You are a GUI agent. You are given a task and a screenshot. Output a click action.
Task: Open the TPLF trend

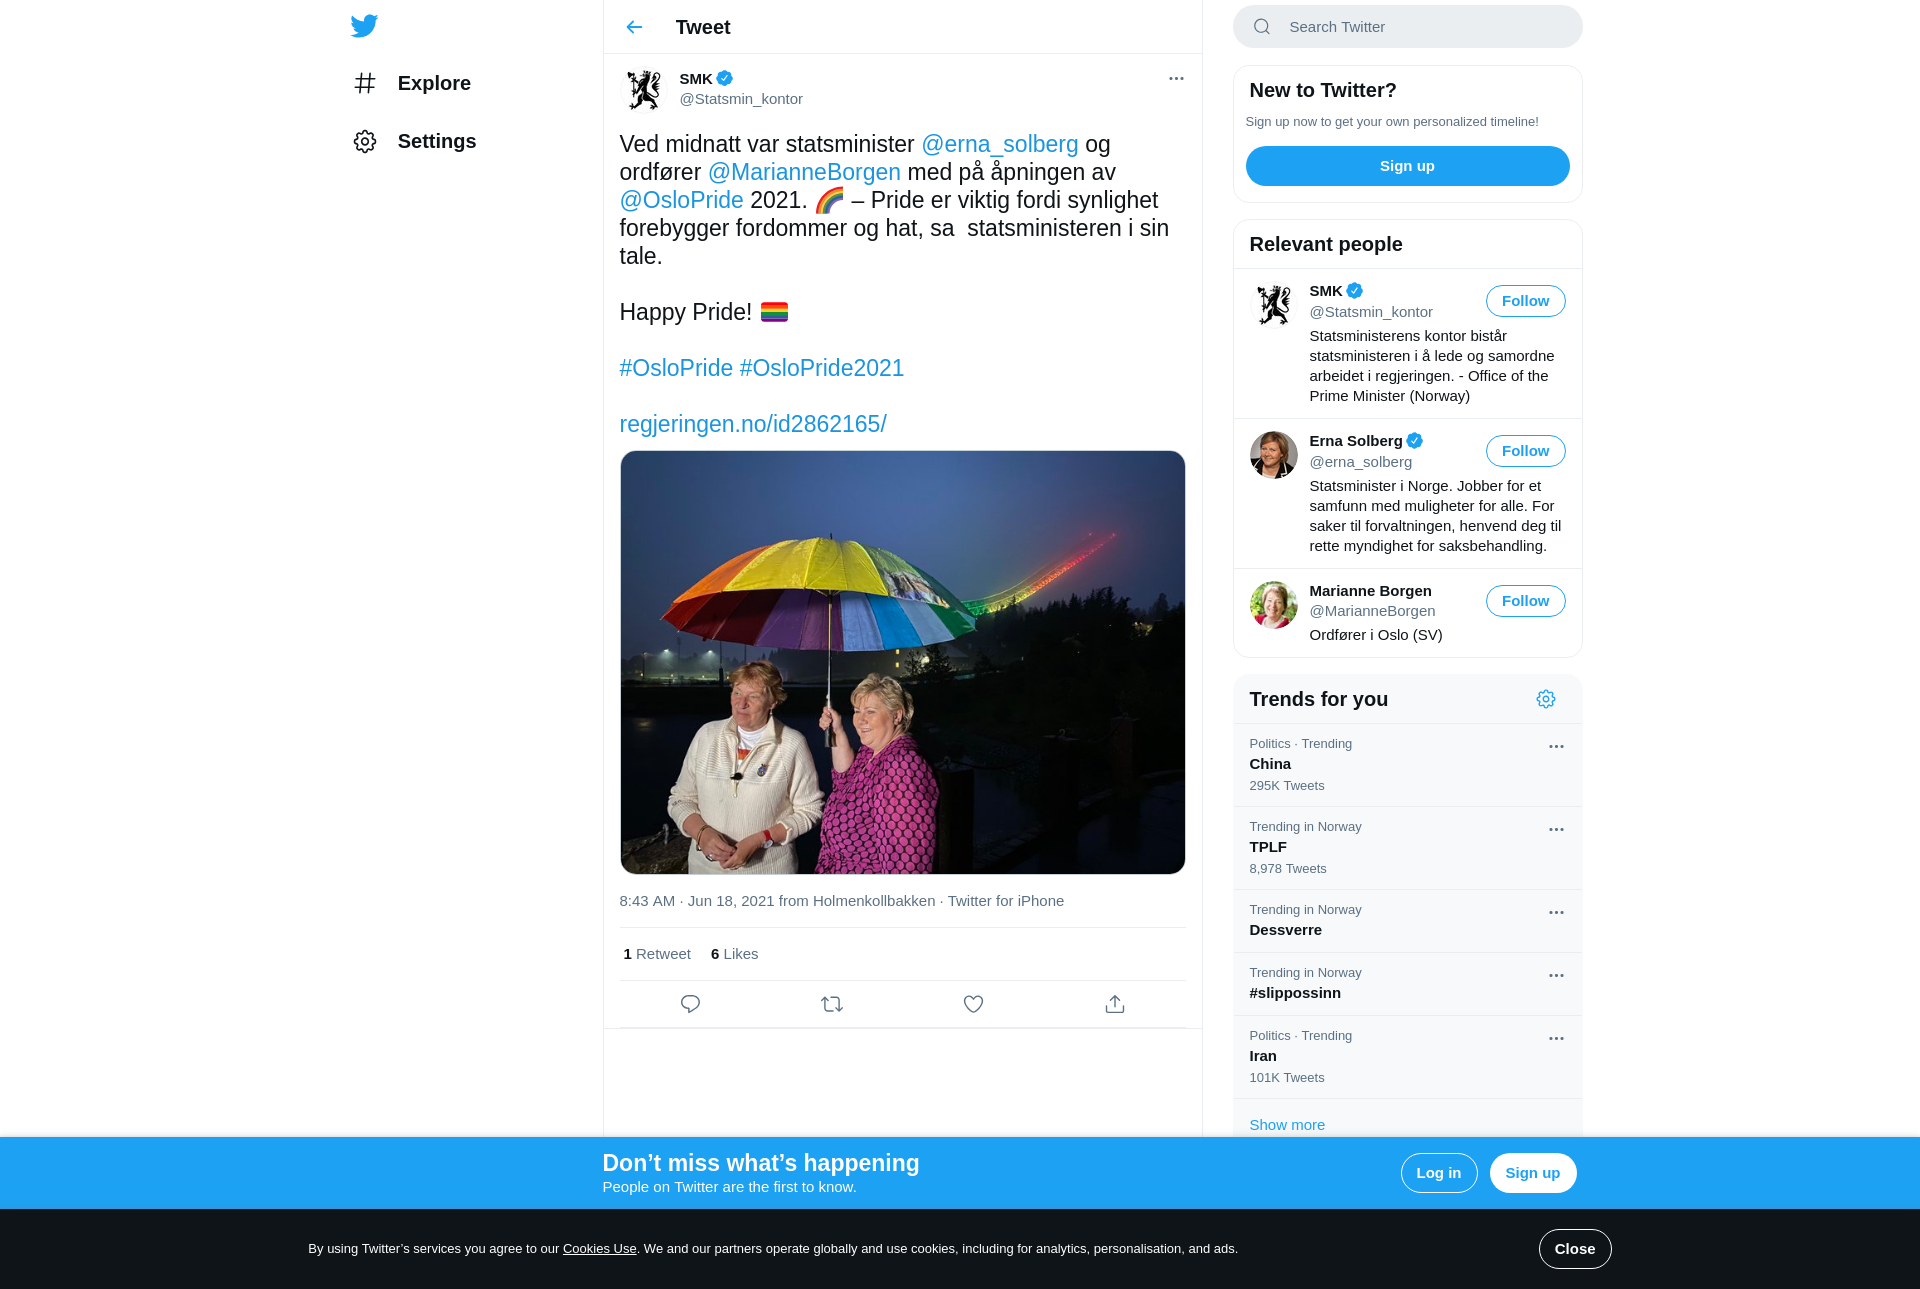(1407, 848)
